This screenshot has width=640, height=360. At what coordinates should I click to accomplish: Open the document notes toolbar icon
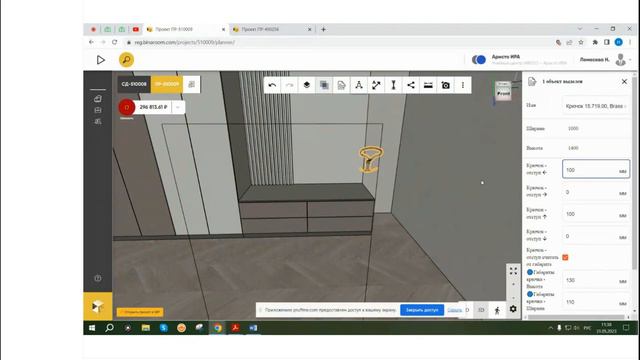tap(341, 85)
